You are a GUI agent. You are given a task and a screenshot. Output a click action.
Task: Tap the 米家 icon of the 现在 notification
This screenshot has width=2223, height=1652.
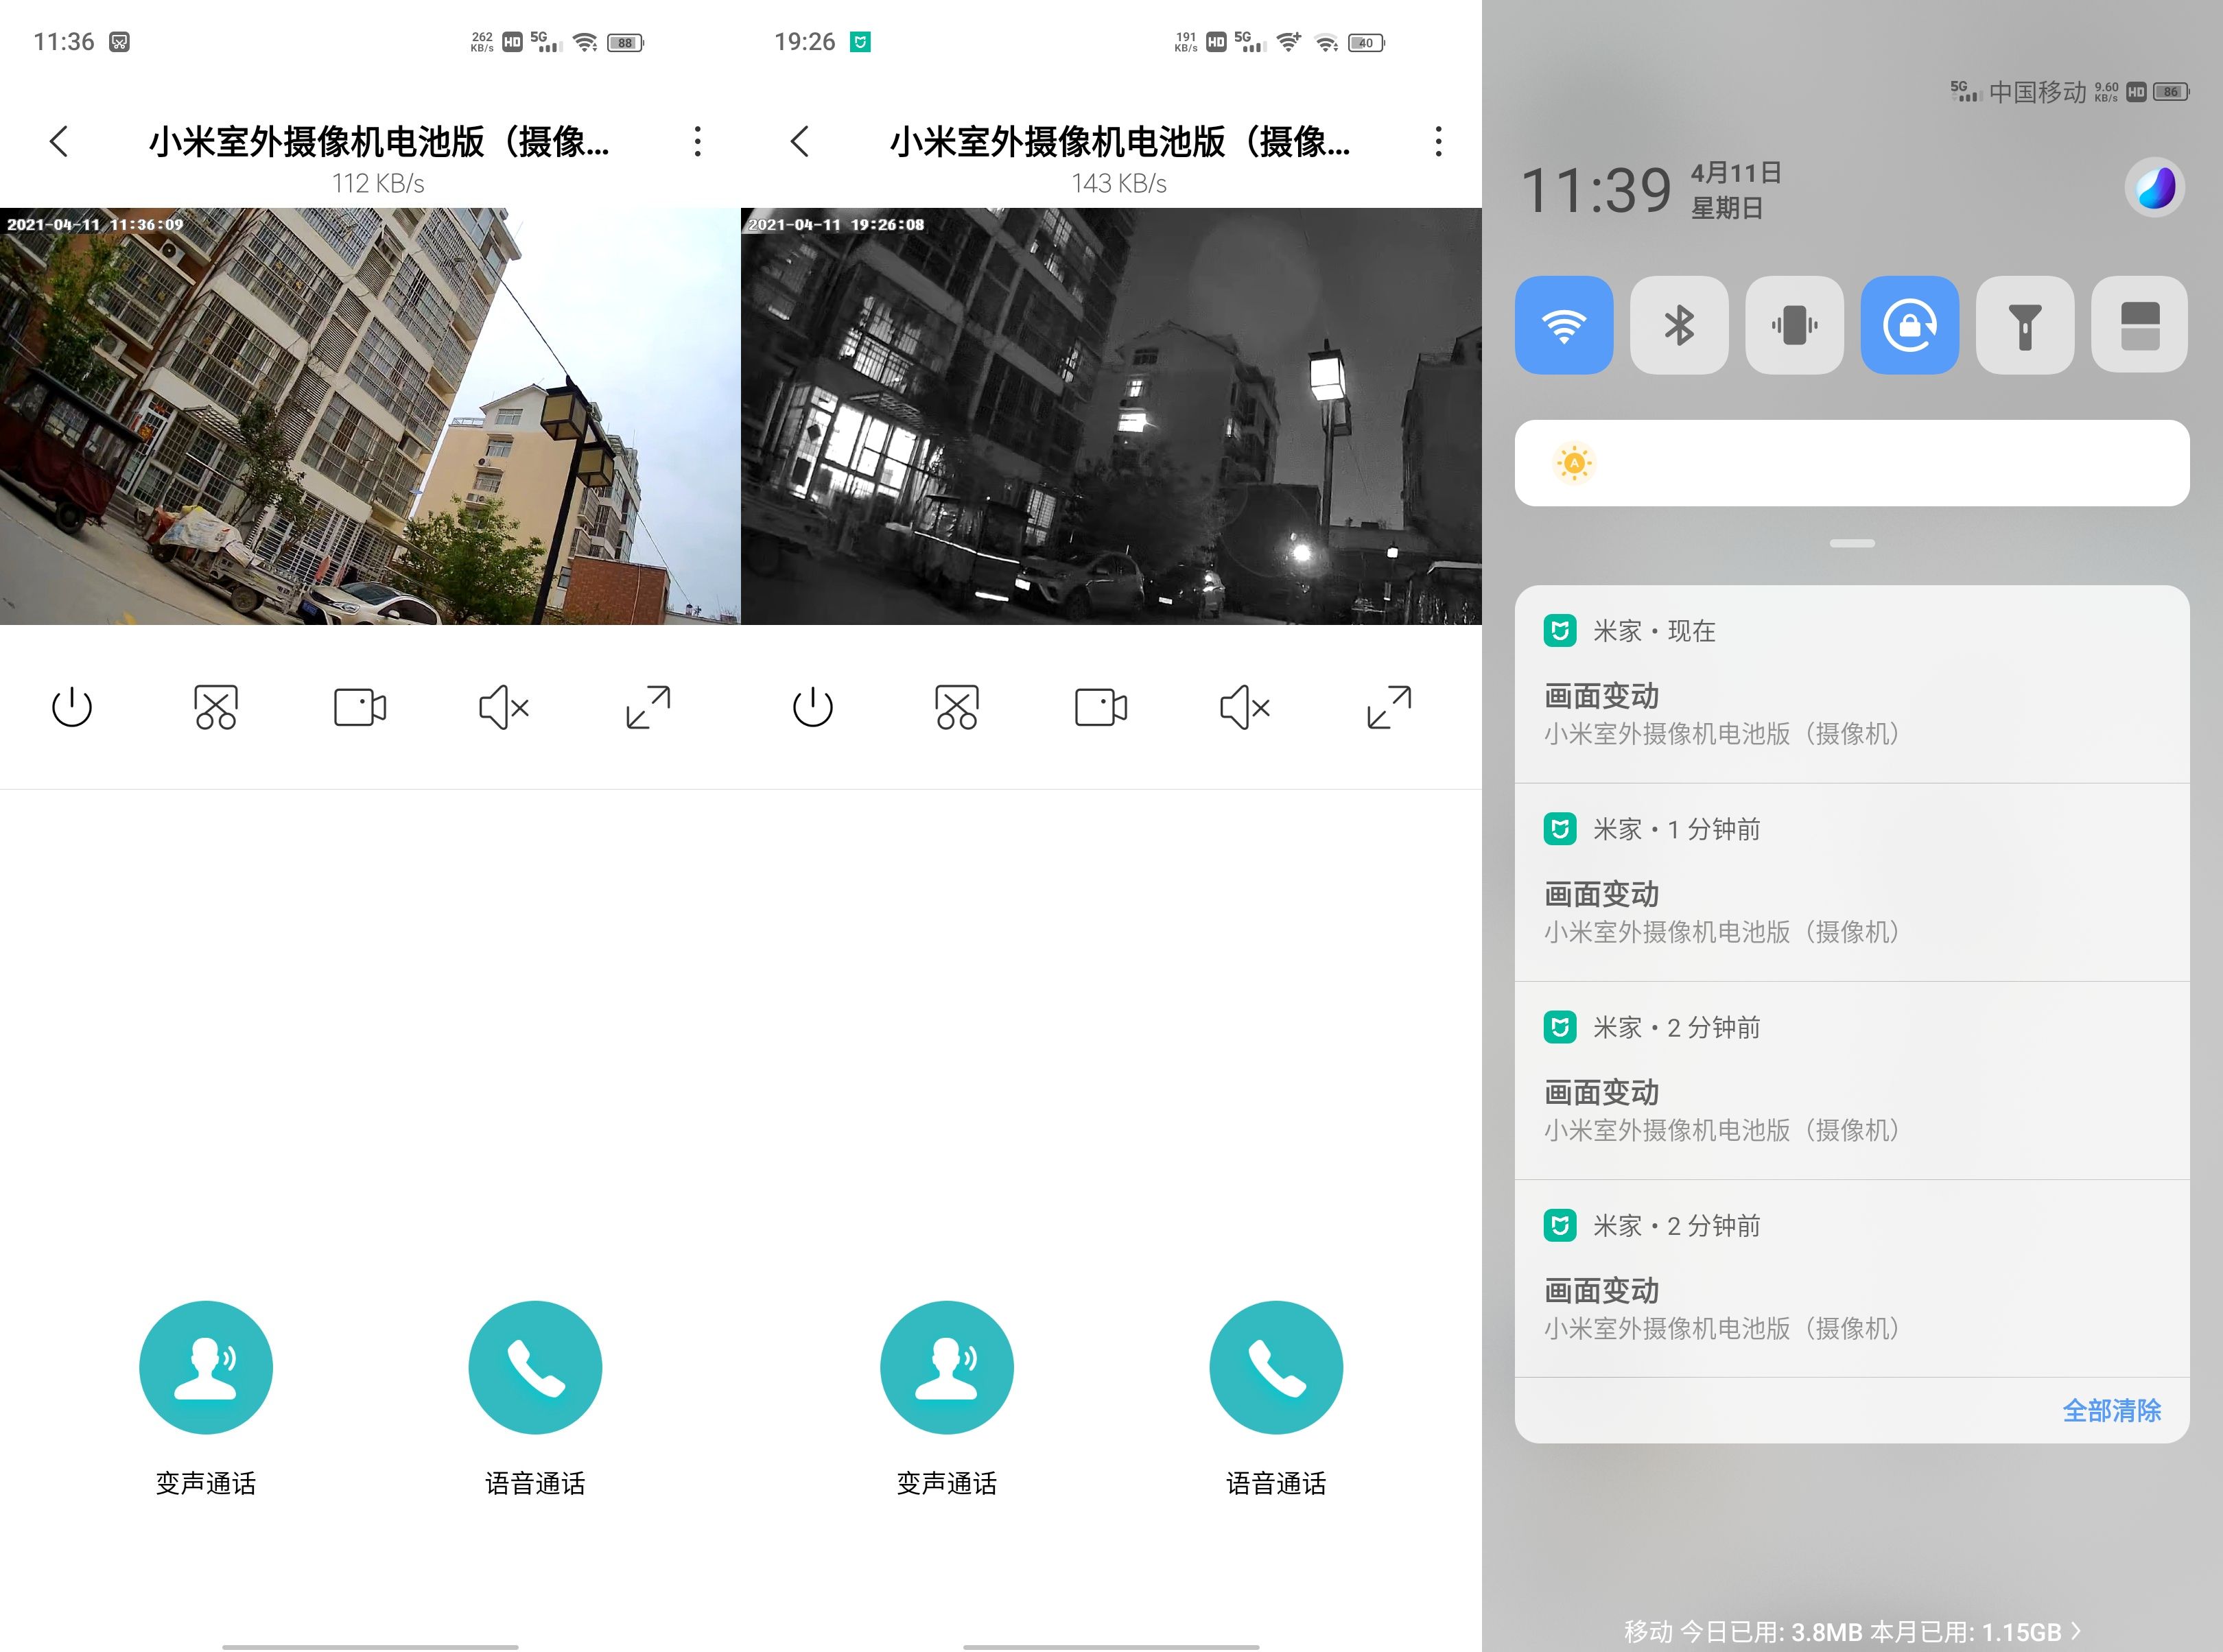click(1560, 631)
